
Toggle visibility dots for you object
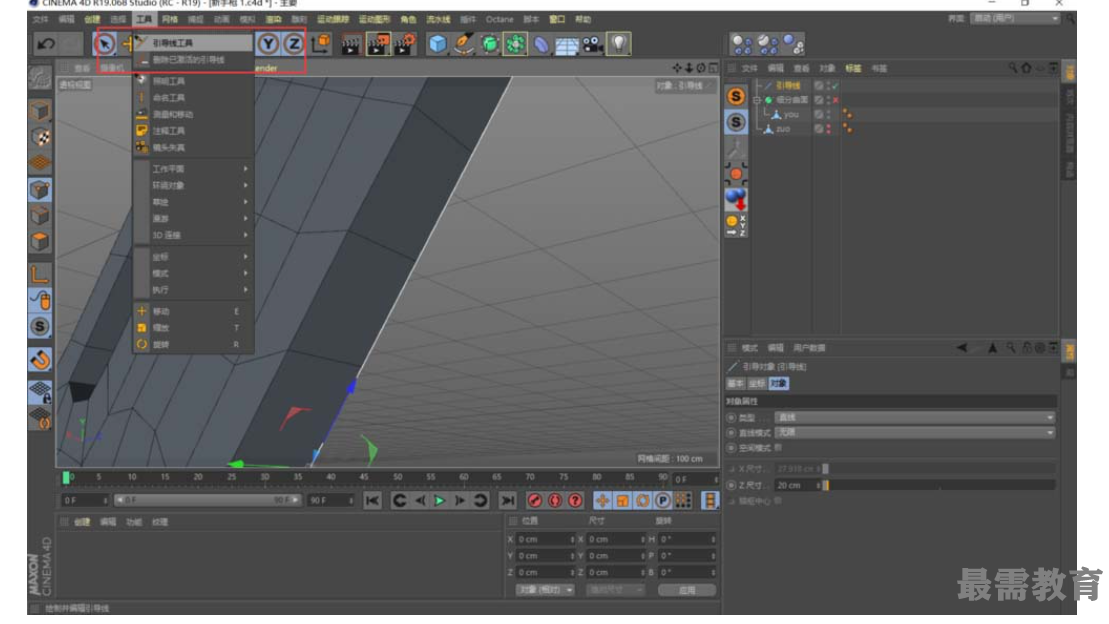828,115
